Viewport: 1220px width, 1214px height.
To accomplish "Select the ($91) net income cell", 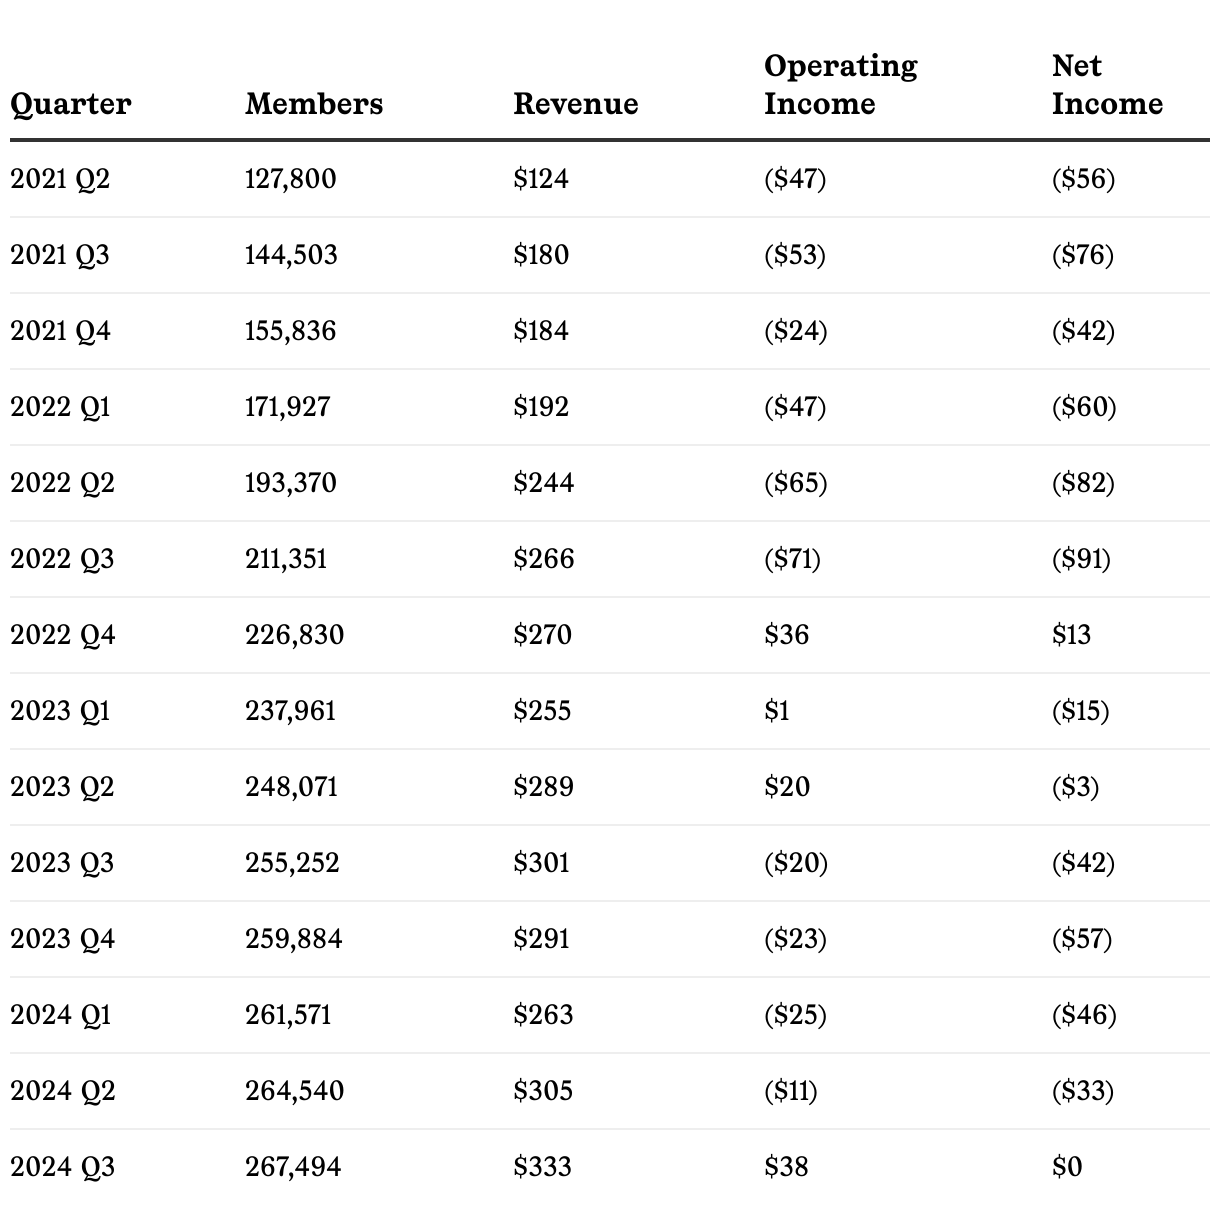I will (1081, 559).
